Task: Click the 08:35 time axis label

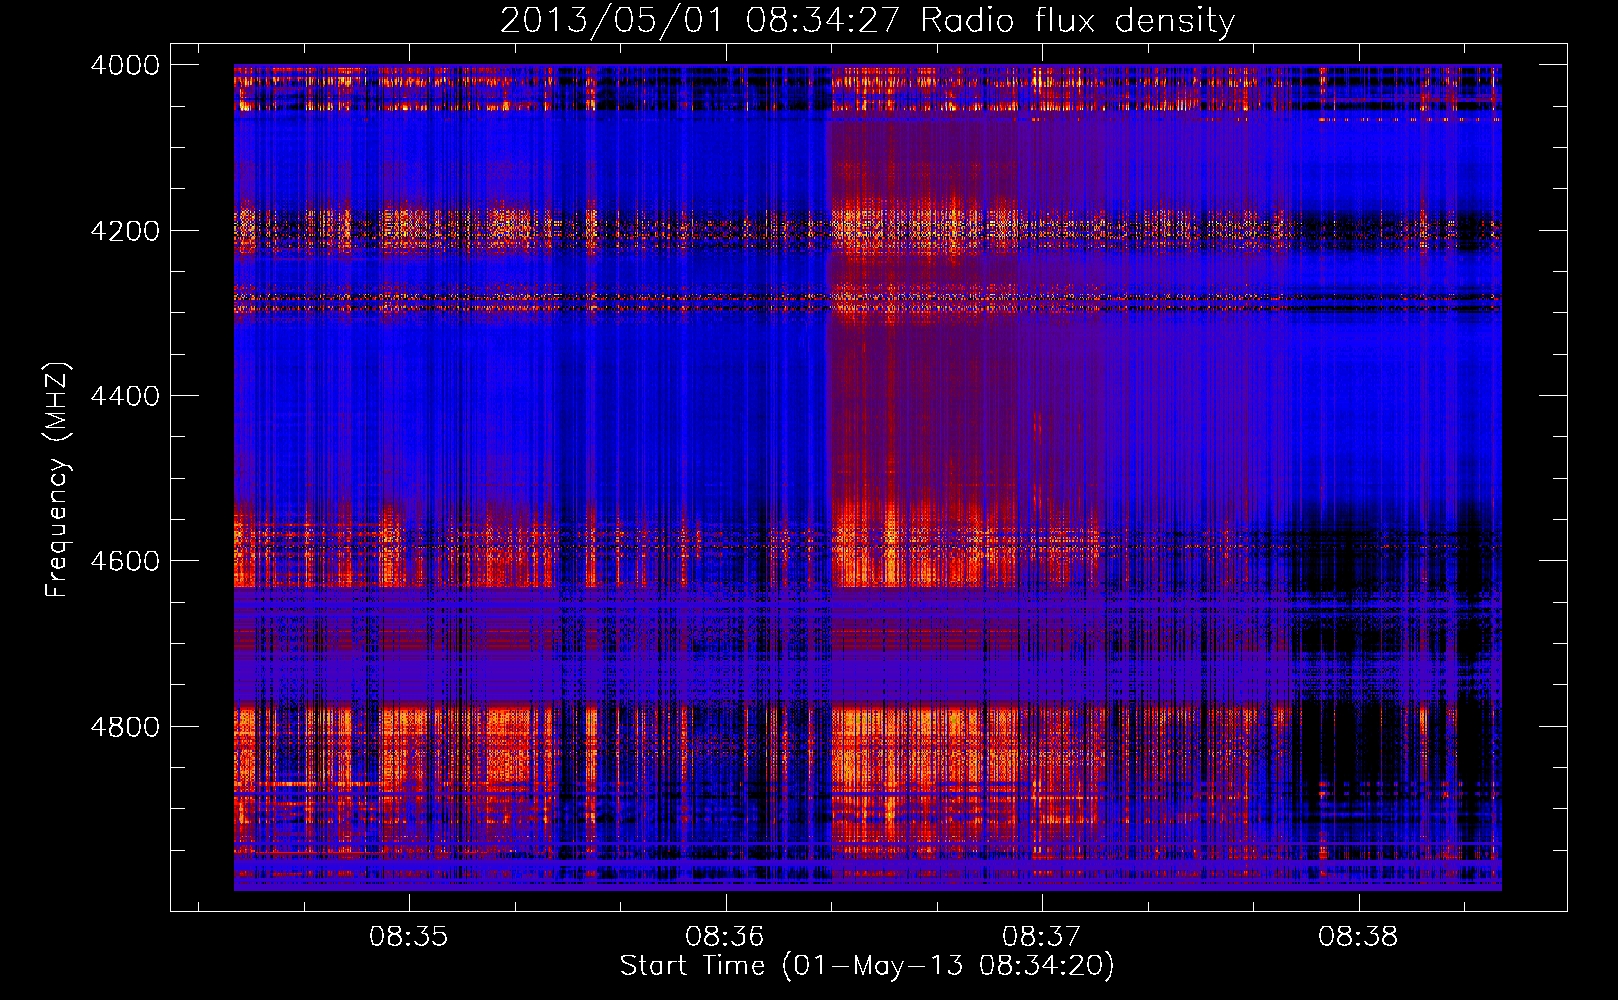Action: 409,937
